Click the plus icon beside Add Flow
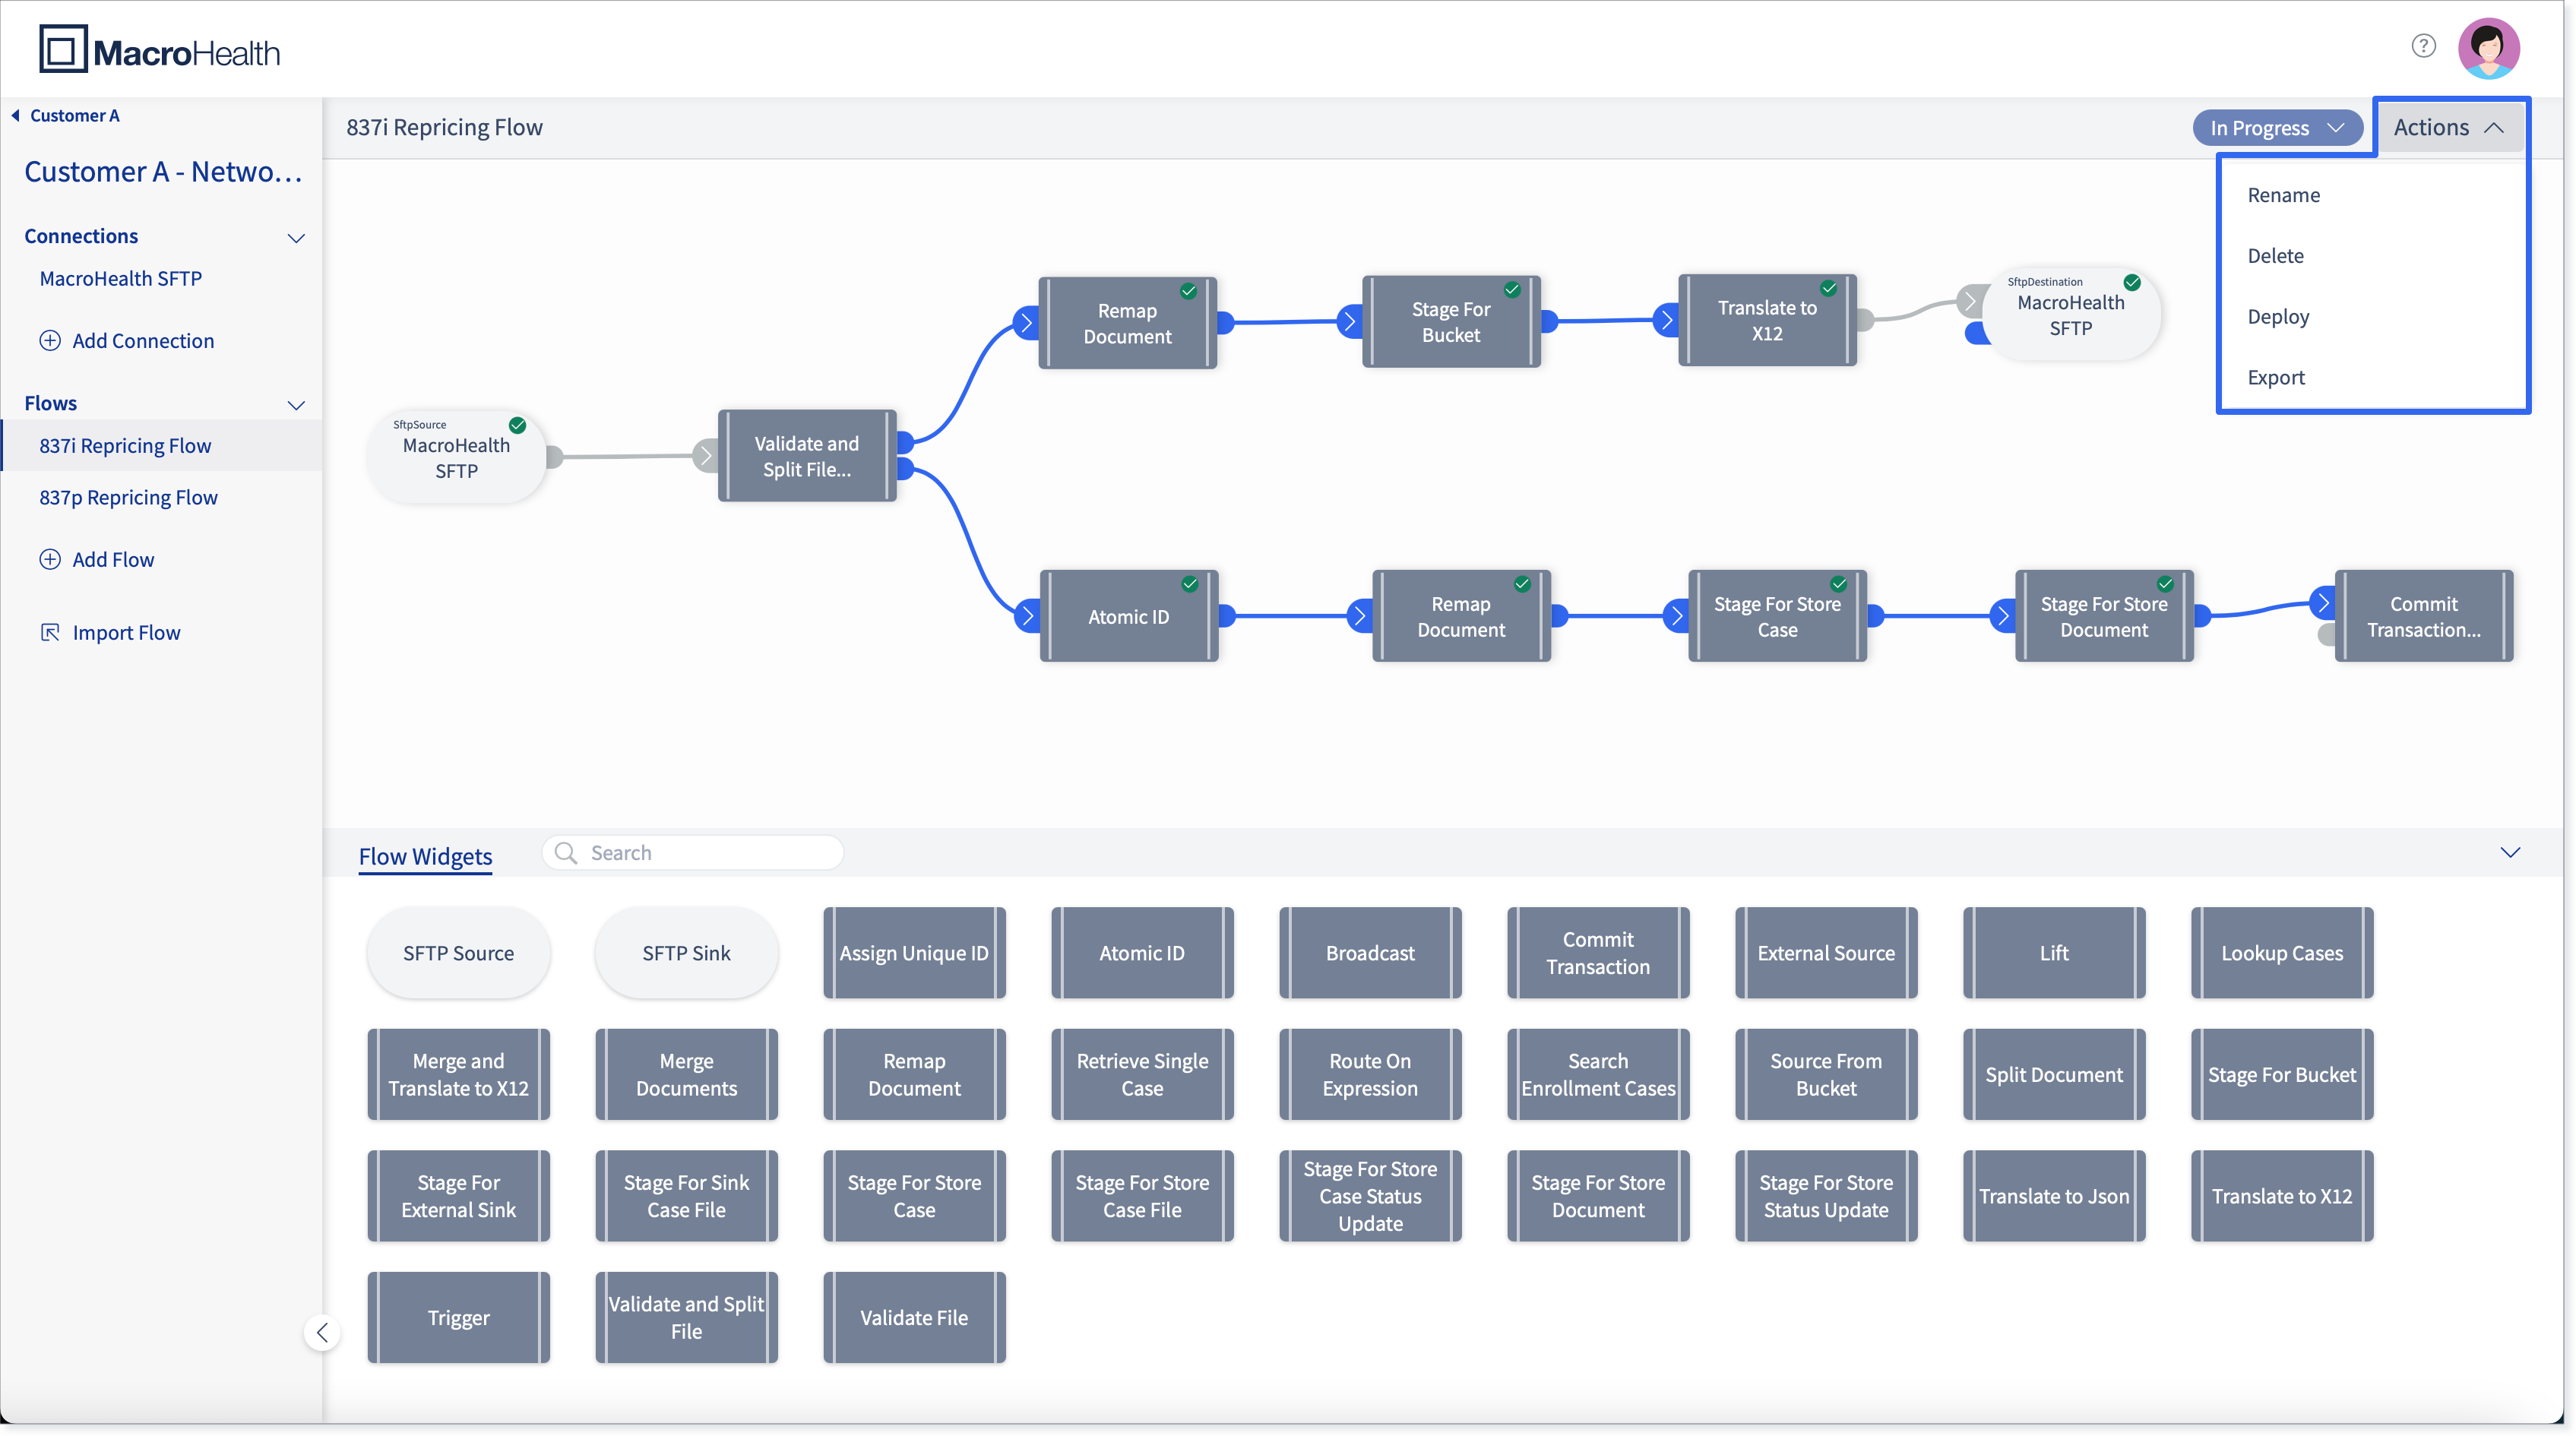 point(49,559)
